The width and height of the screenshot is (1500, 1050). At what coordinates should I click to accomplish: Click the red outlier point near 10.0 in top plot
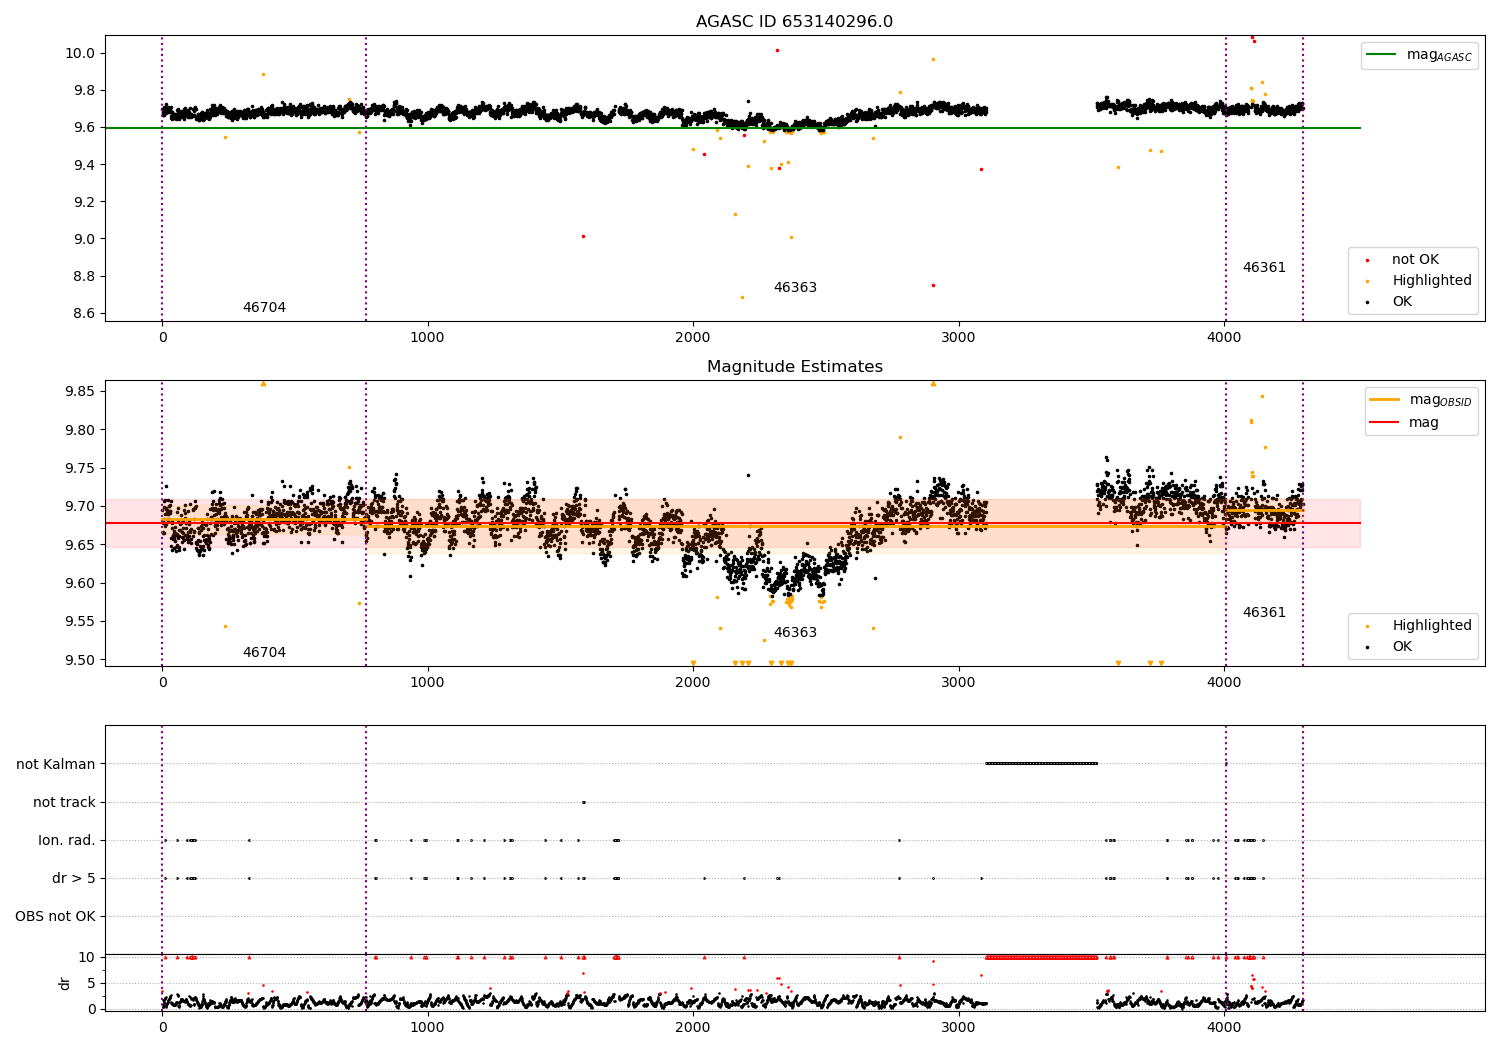[x=777, y=50]
